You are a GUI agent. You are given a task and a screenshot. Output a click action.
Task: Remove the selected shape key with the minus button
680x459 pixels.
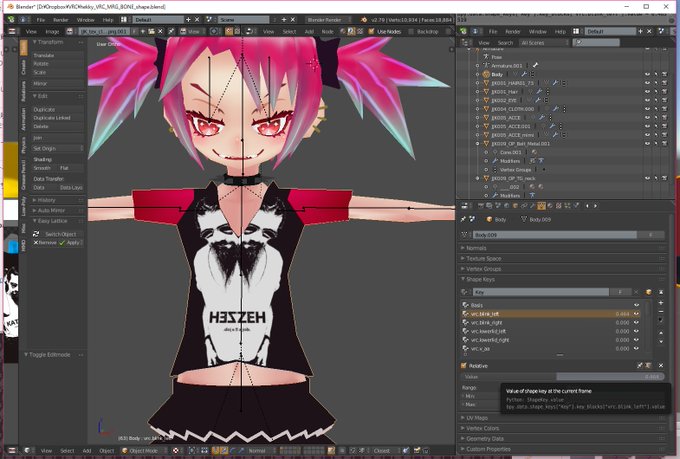(x=660, y=311)
